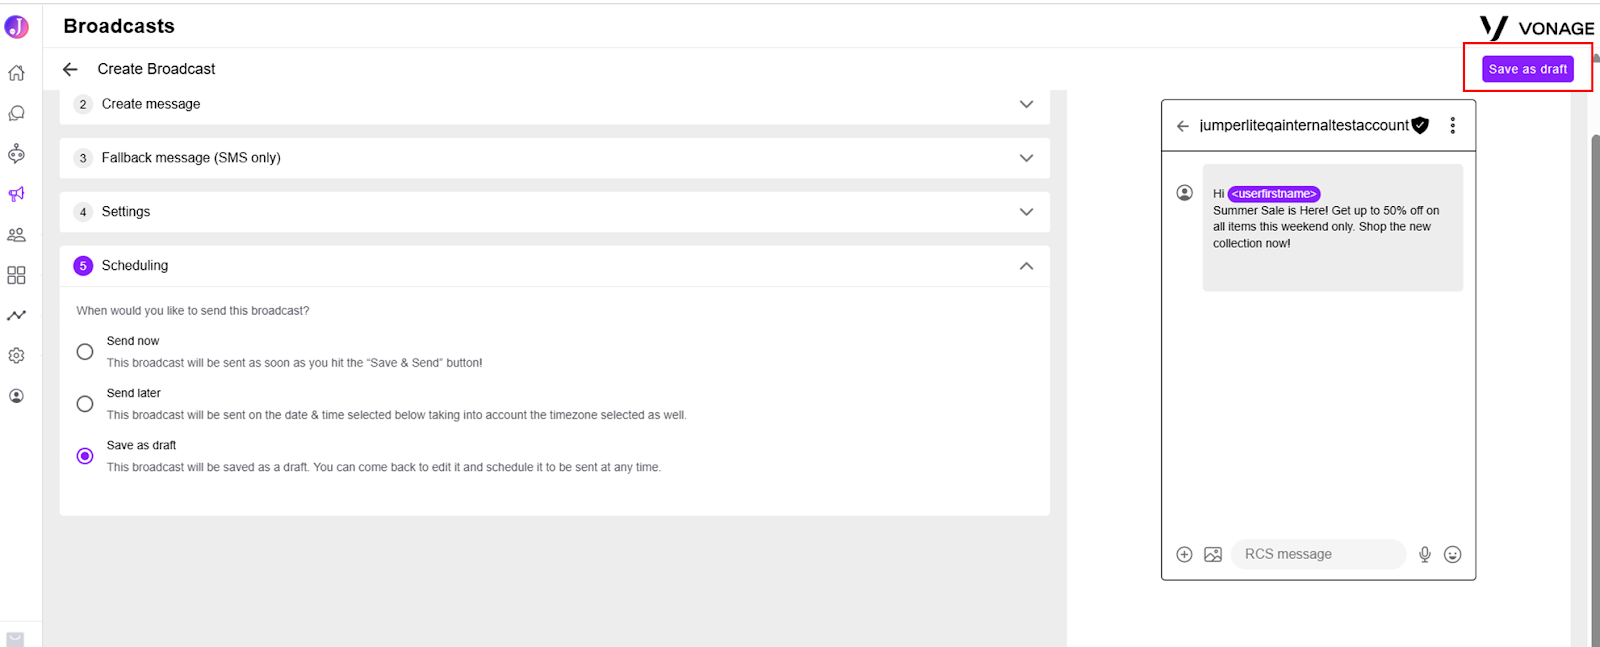Image resolution: width=1600 pixels, height=647 pixels.
Task: Open the three-dot menu in preview header
Action: [x=1453, y=125]
